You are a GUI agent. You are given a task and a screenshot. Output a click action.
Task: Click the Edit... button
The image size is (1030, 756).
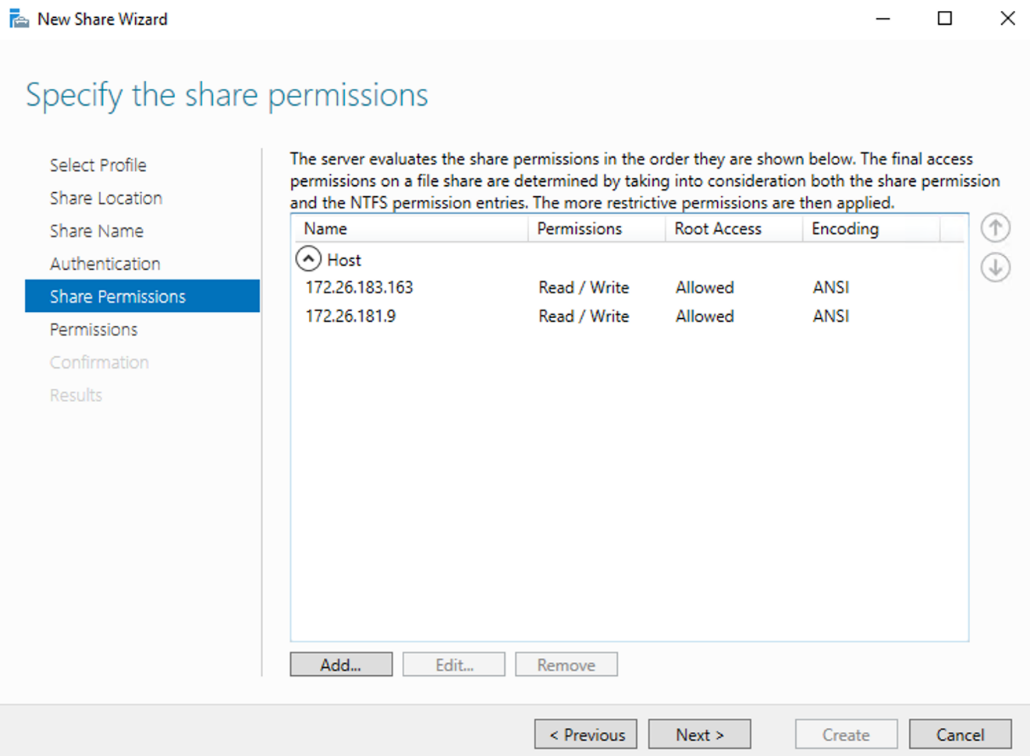click(x=453, y=663)
